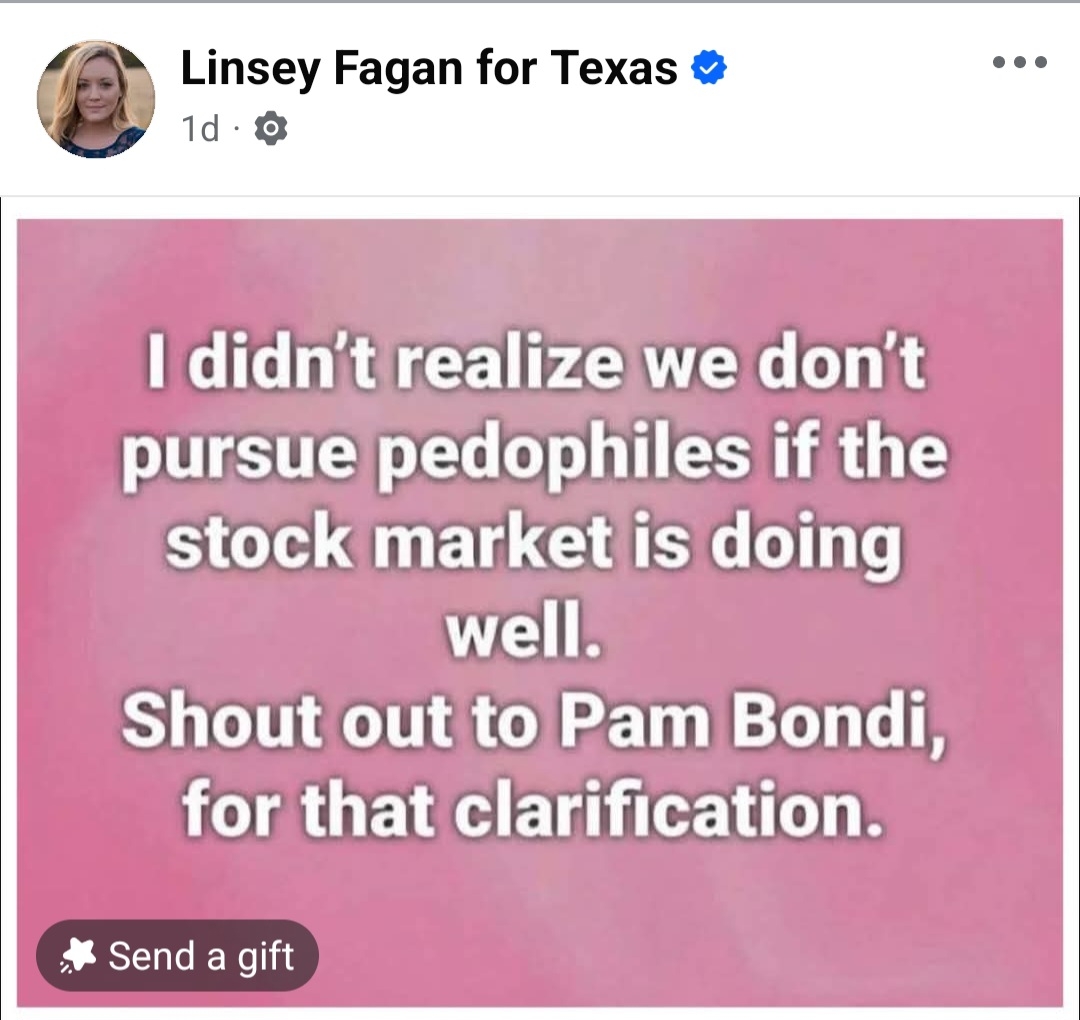1080x1020 pixels.
Task: Click the 1d post timestamp
Action: 200,129
